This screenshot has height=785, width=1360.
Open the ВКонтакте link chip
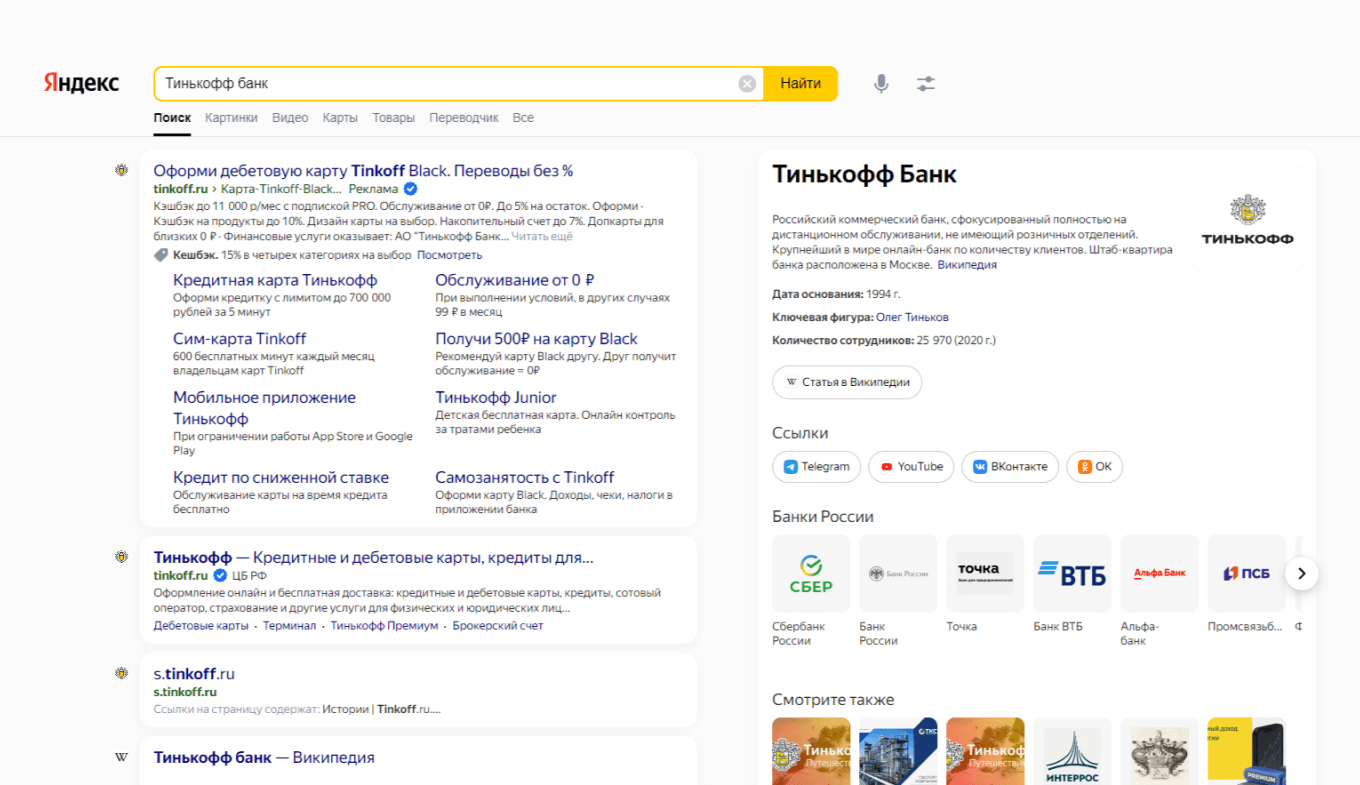pos(1010,467)
